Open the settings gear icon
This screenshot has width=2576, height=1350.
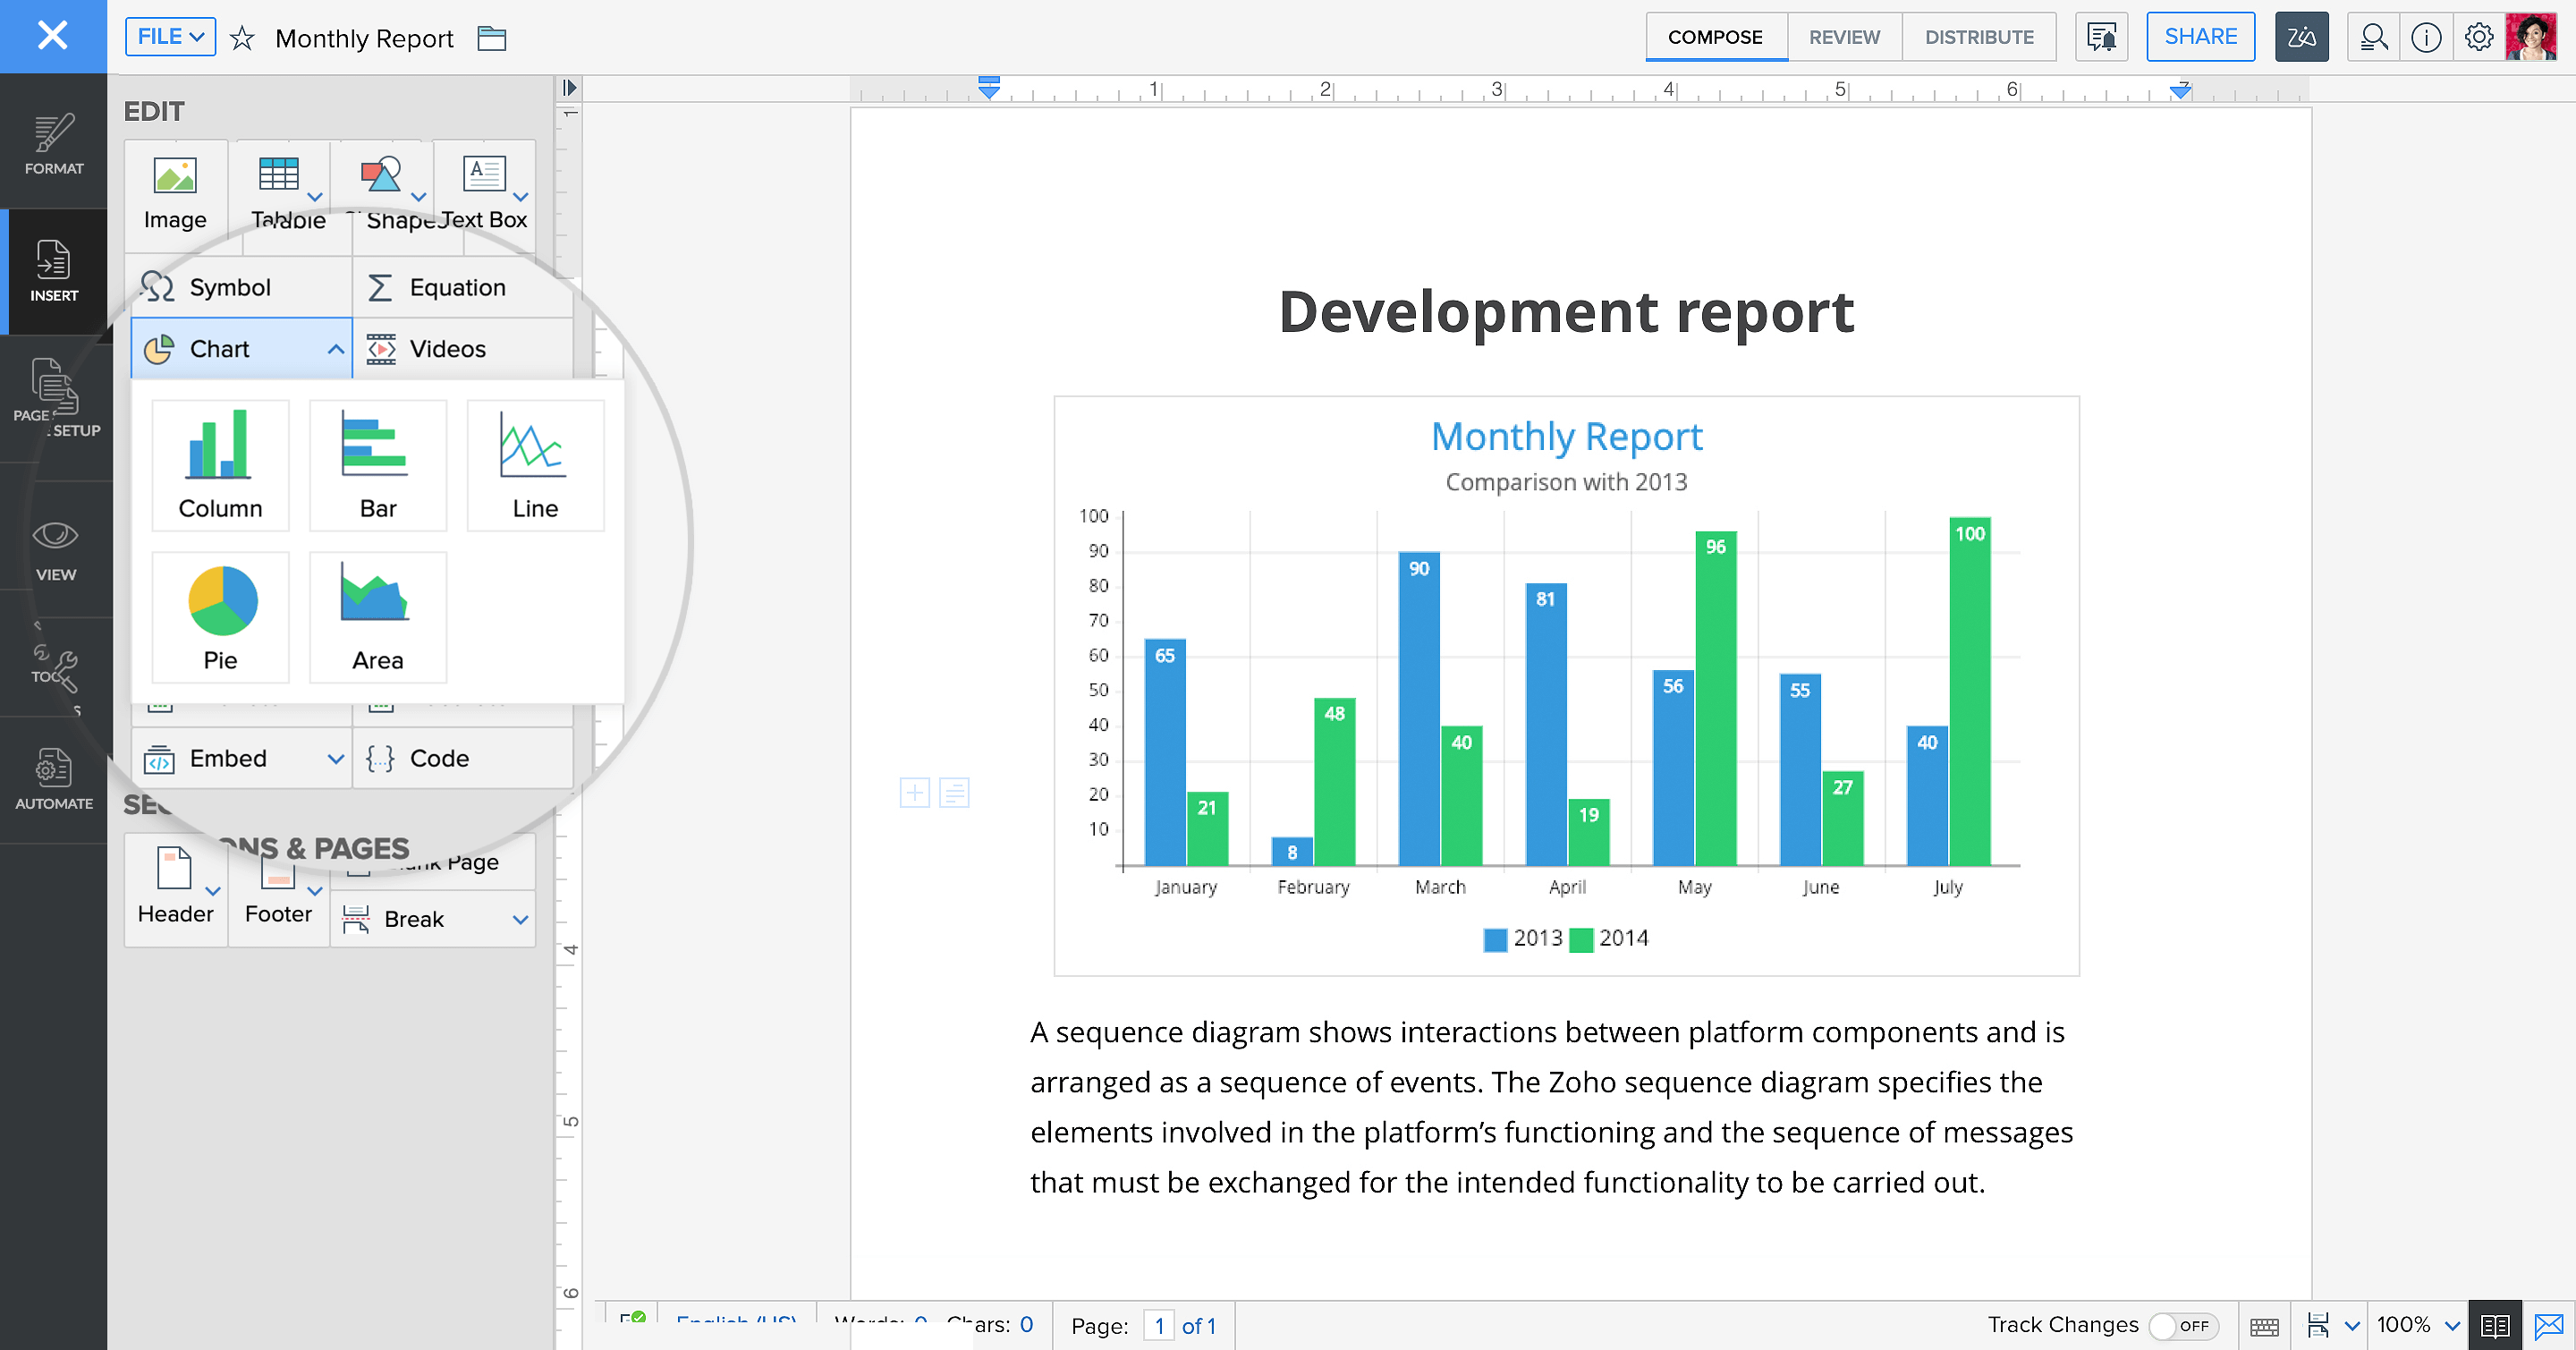(x=2478, y=37)
